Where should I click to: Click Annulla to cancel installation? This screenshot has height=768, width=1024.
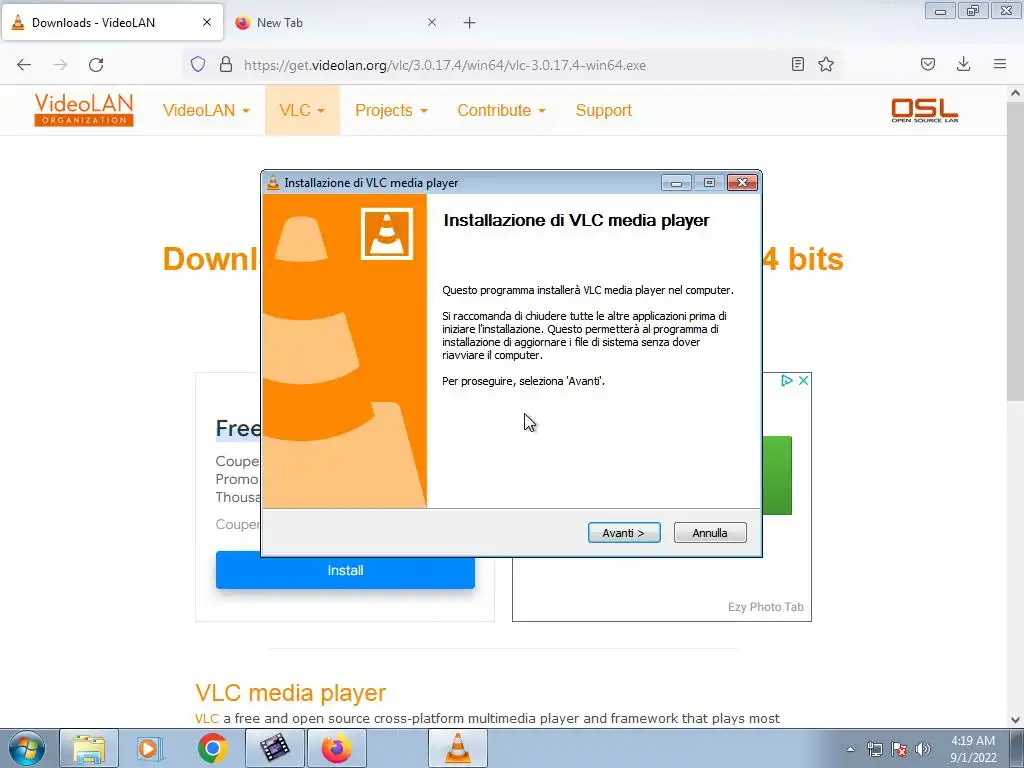click(710, 533)
